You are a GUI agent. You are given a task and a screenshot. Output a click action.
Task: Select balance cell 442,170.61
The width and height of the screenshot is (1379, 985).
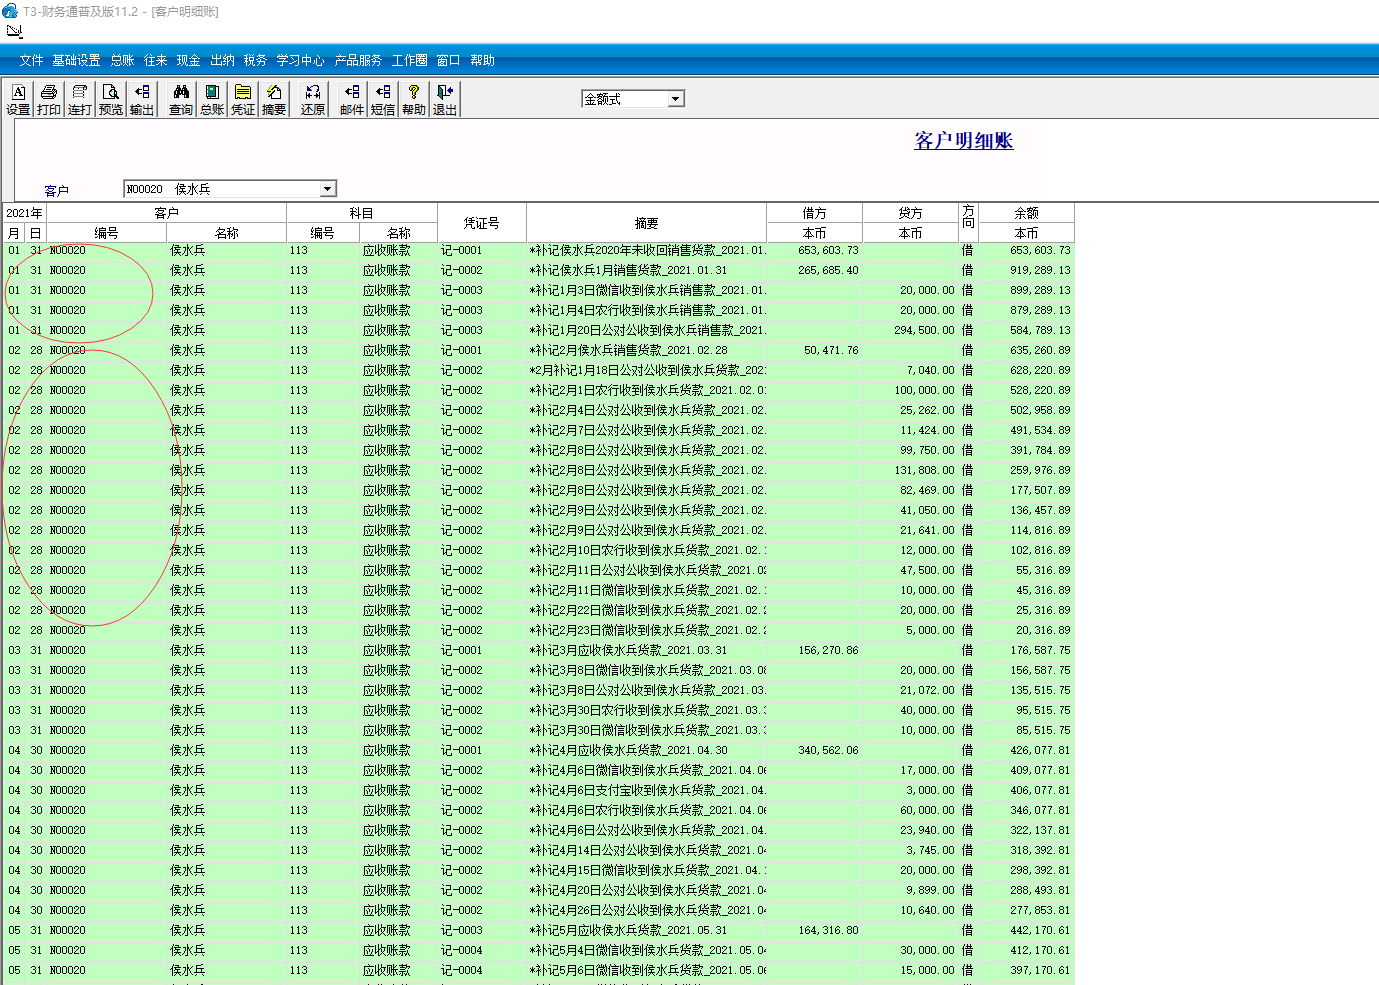(x=1026, y=931)
